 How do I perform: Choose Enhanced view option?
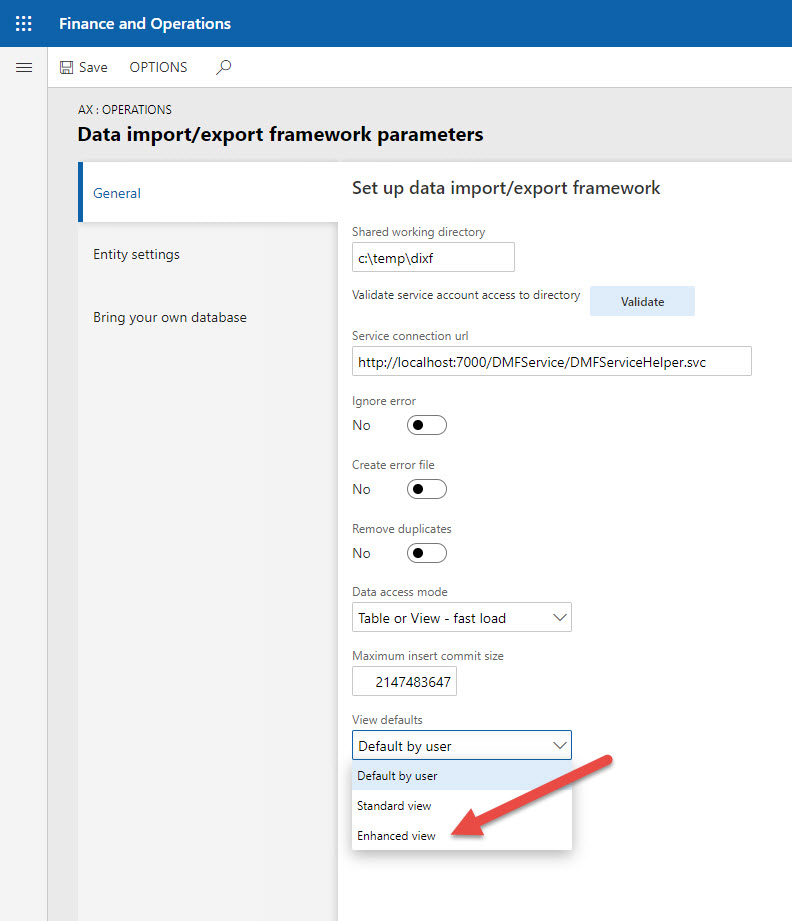[x=462, y=835]
